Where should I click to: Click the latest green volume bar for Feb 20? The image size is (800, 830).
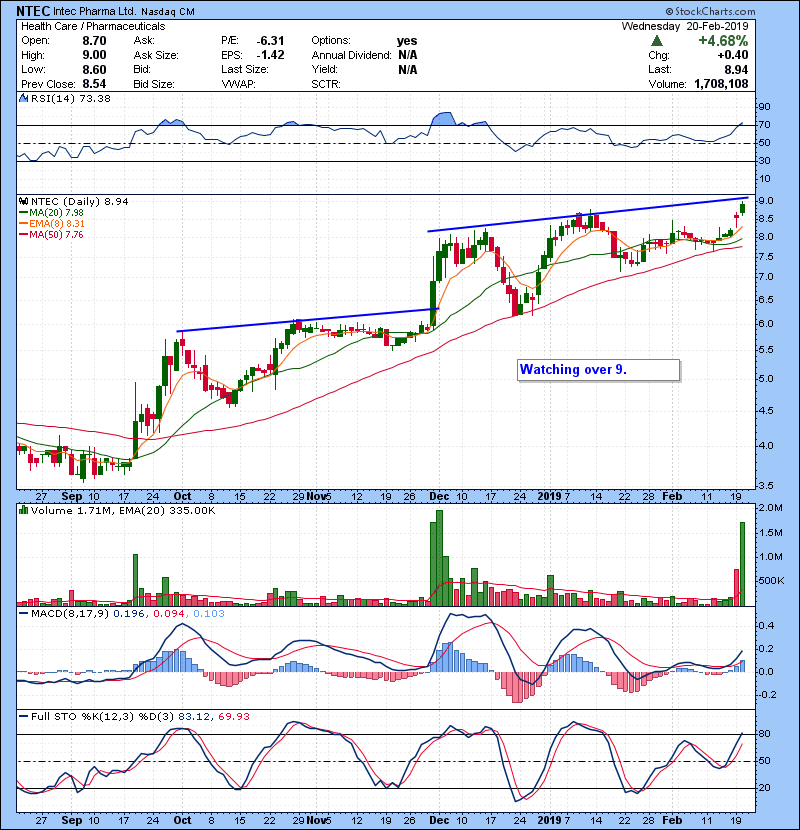click(x=742, y=564)
